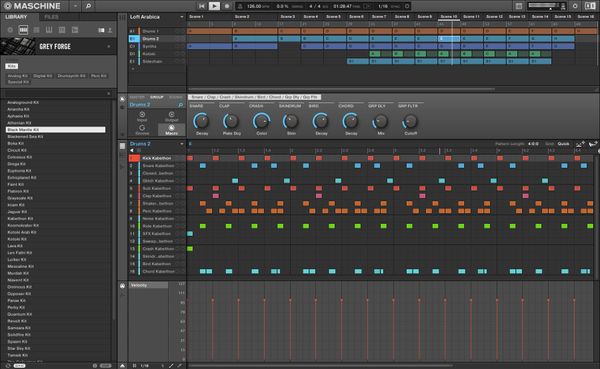Arm the record button in the transport
The width and height of the screenshot is (600, 369).
tap(227, 6)
